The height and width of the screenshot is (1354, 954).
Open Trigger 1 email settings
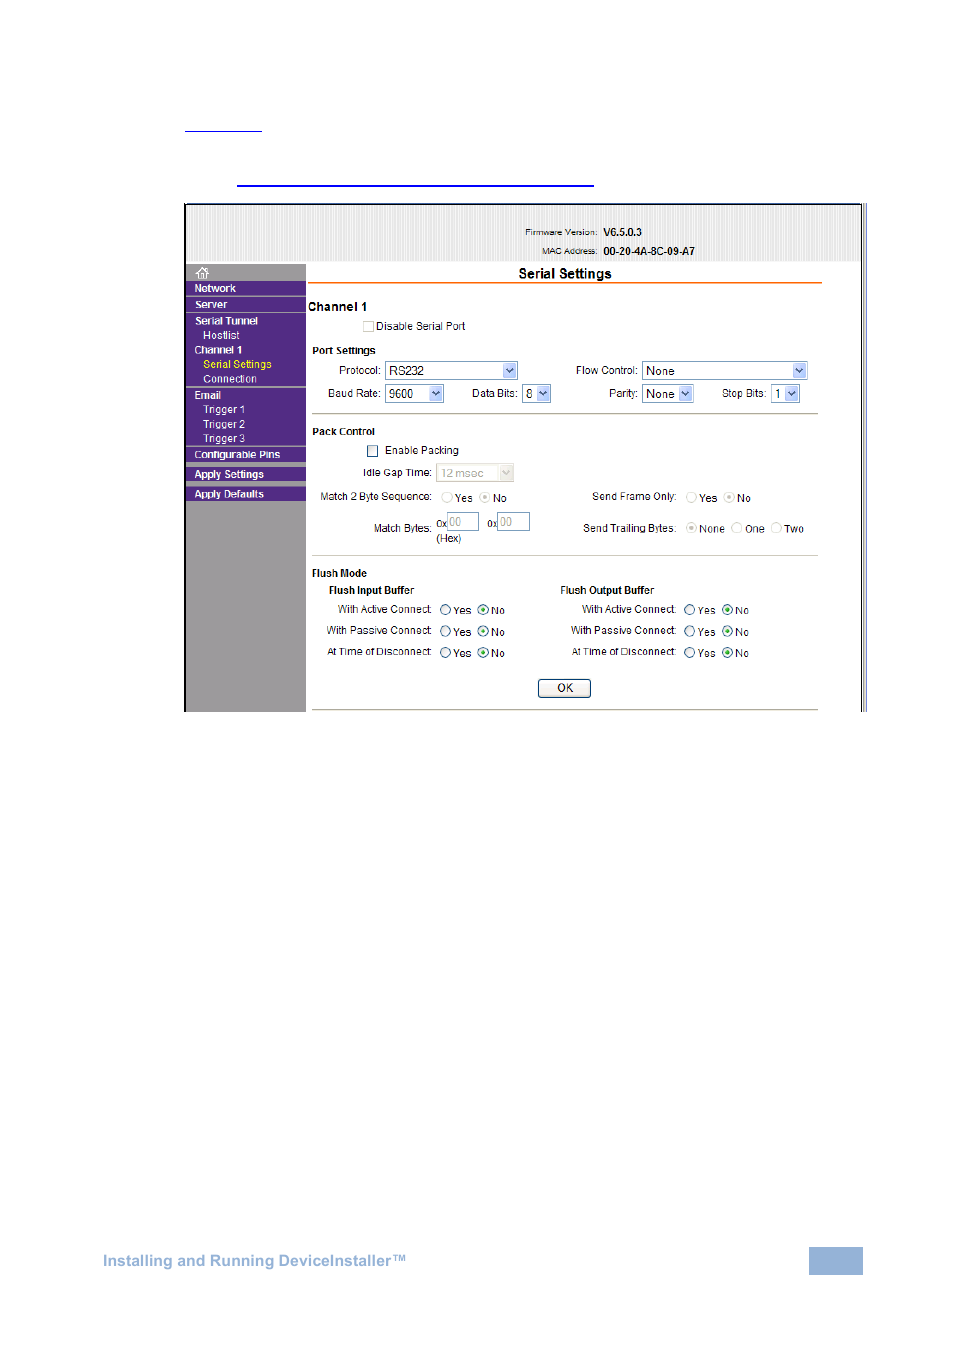(x=222, y=409)
